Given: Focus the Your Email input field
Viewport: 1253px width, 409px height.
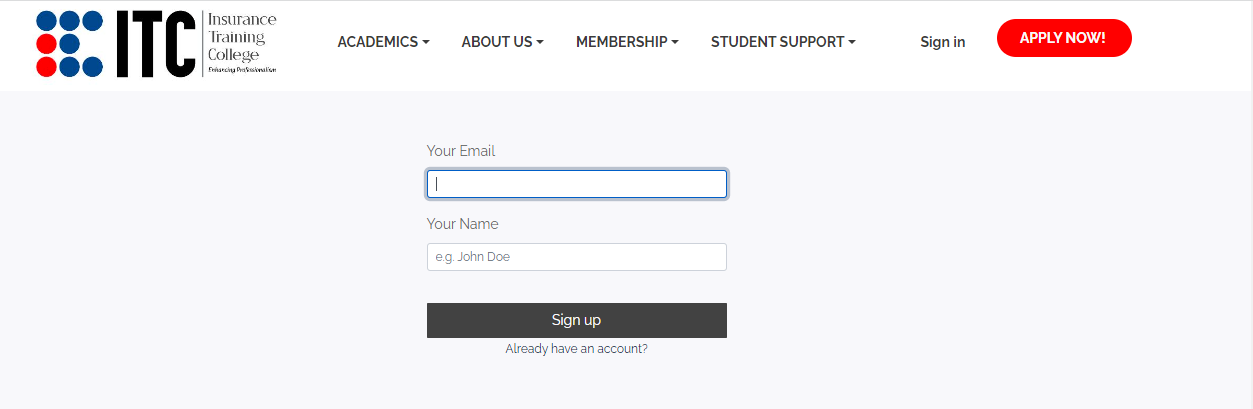Looking at the screenshot, I should (x=576, y=184).
